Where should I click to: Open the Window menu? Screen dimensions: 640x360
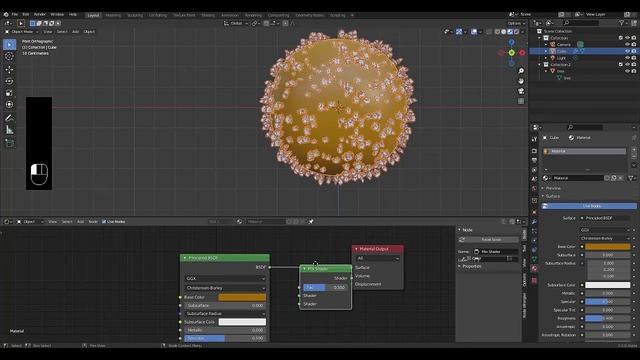(57, 14)
